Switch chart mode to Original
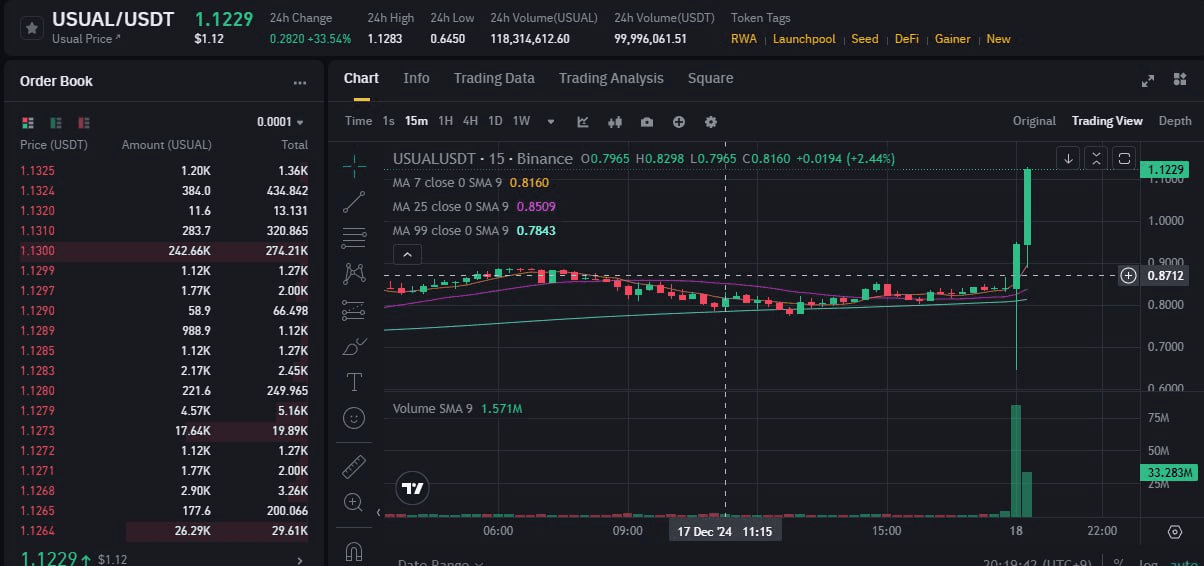This screenshot has width=1204, height=566. (1034, 121)
